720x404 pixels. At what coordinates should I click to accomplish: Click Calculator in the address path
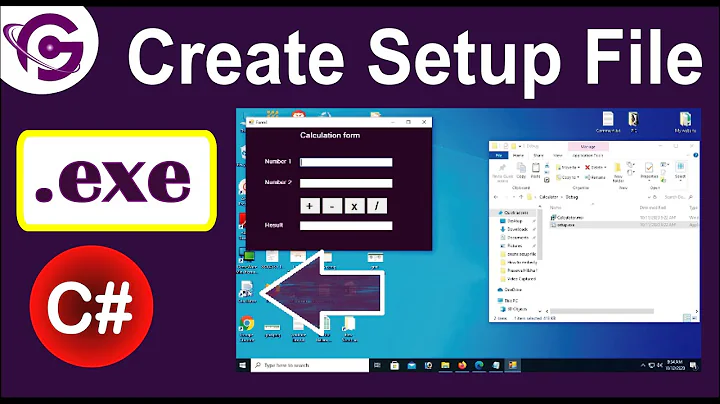point(548,197)
